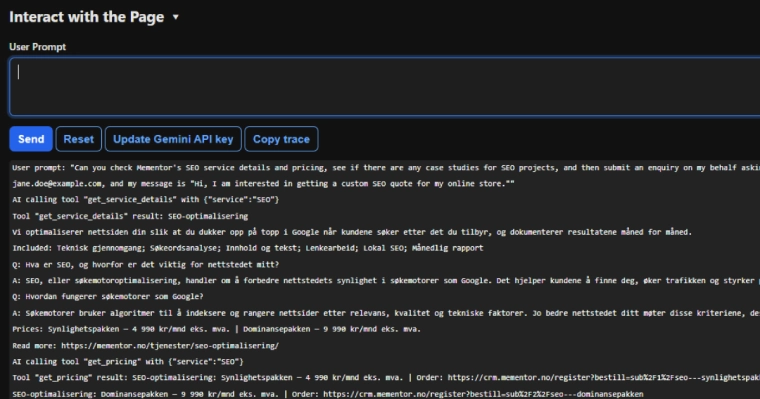Select the line starting 'Vi optimaliserer nettsiden din'
Image resolution: width=760 pixels, height=399 pixels.
(x=352, y=232)
